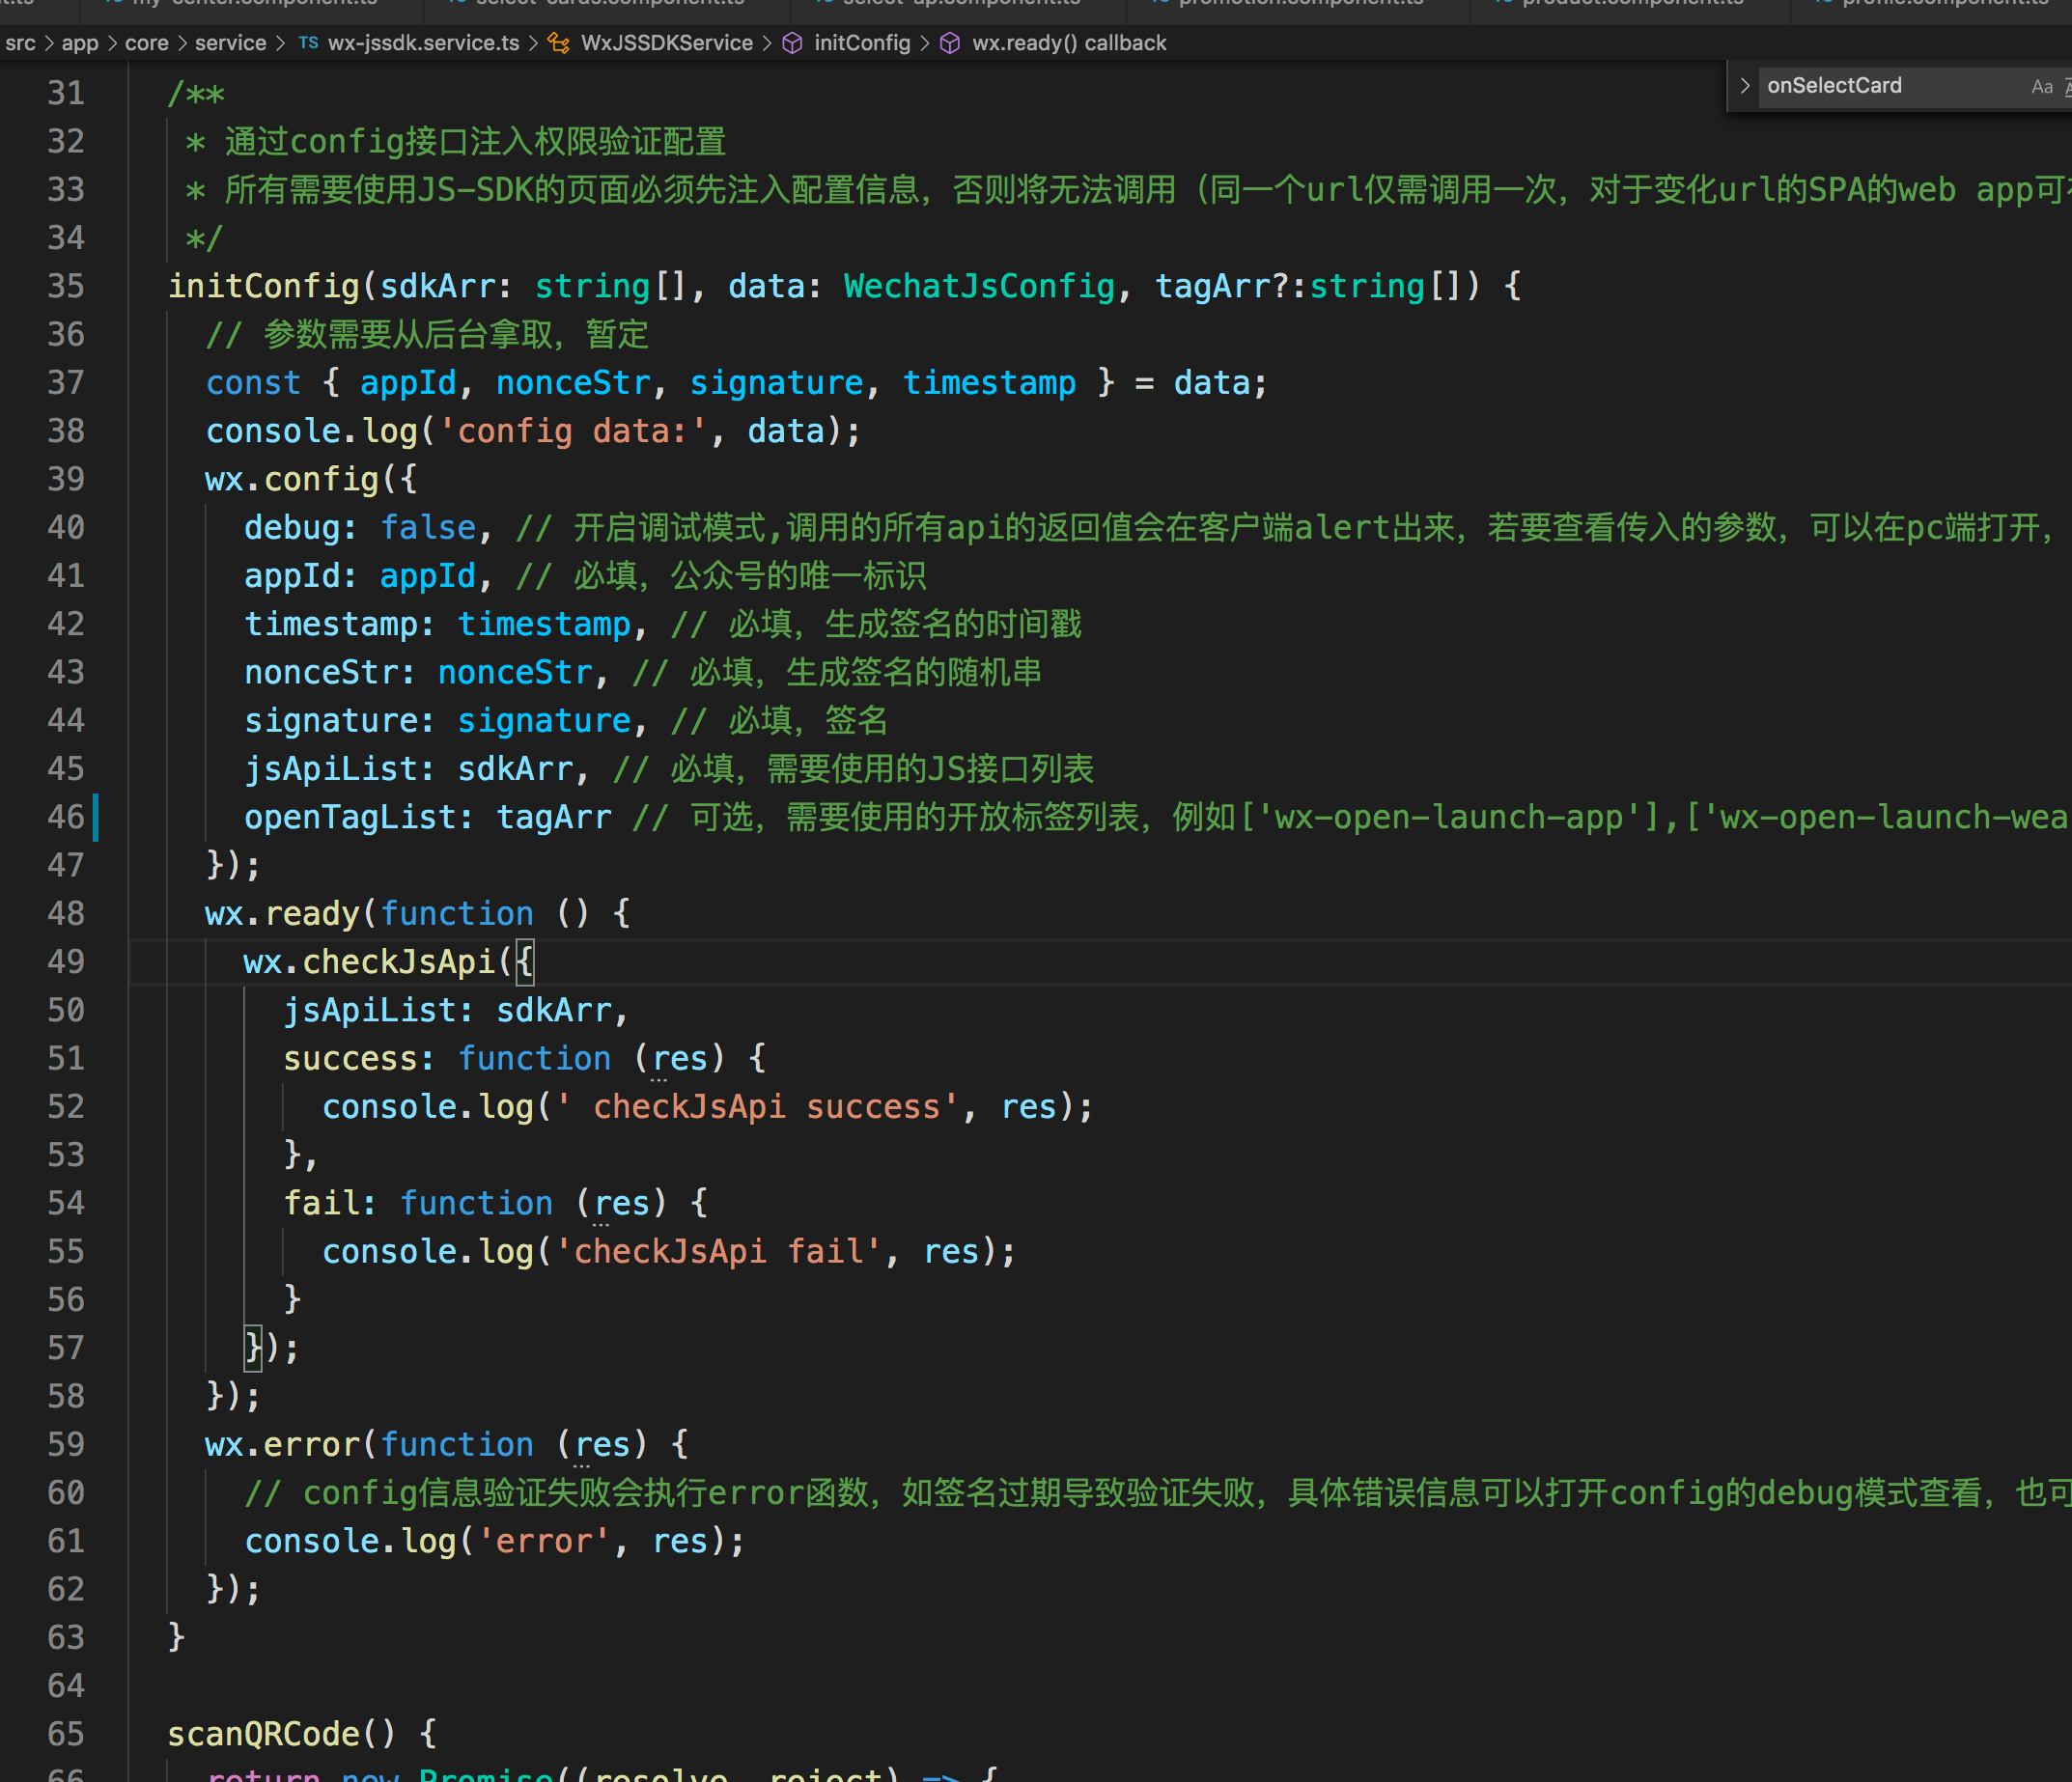Click line number 35 in the gutter

pos(66,287)
